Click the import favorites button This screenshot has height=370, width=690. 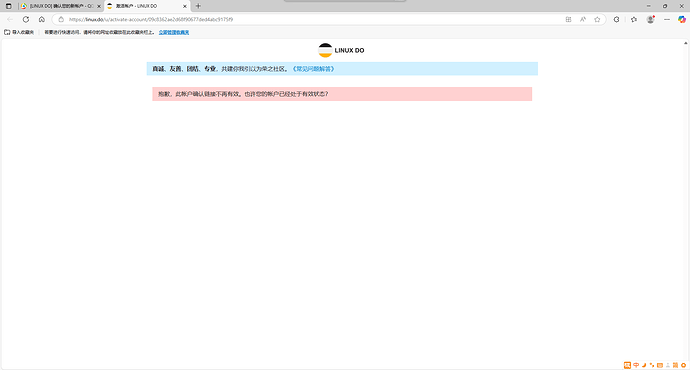pos(19,32)
